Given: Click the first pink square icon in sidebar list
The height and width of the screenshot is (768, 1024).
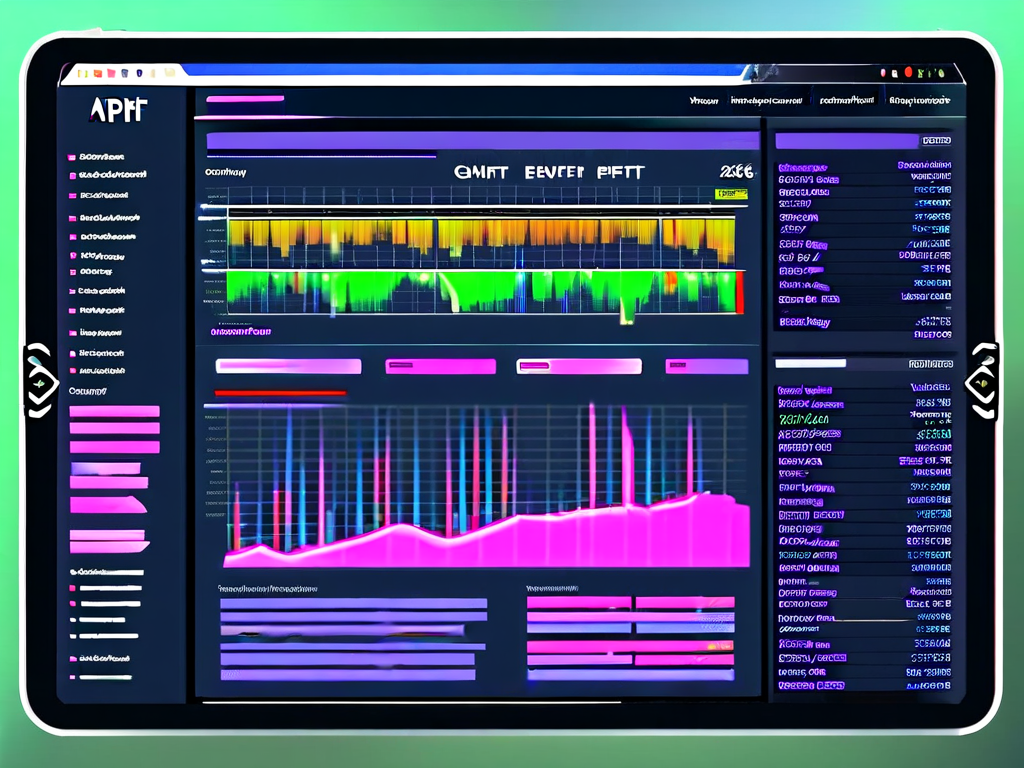Looking at the screenshot, I should click(71, 157).
